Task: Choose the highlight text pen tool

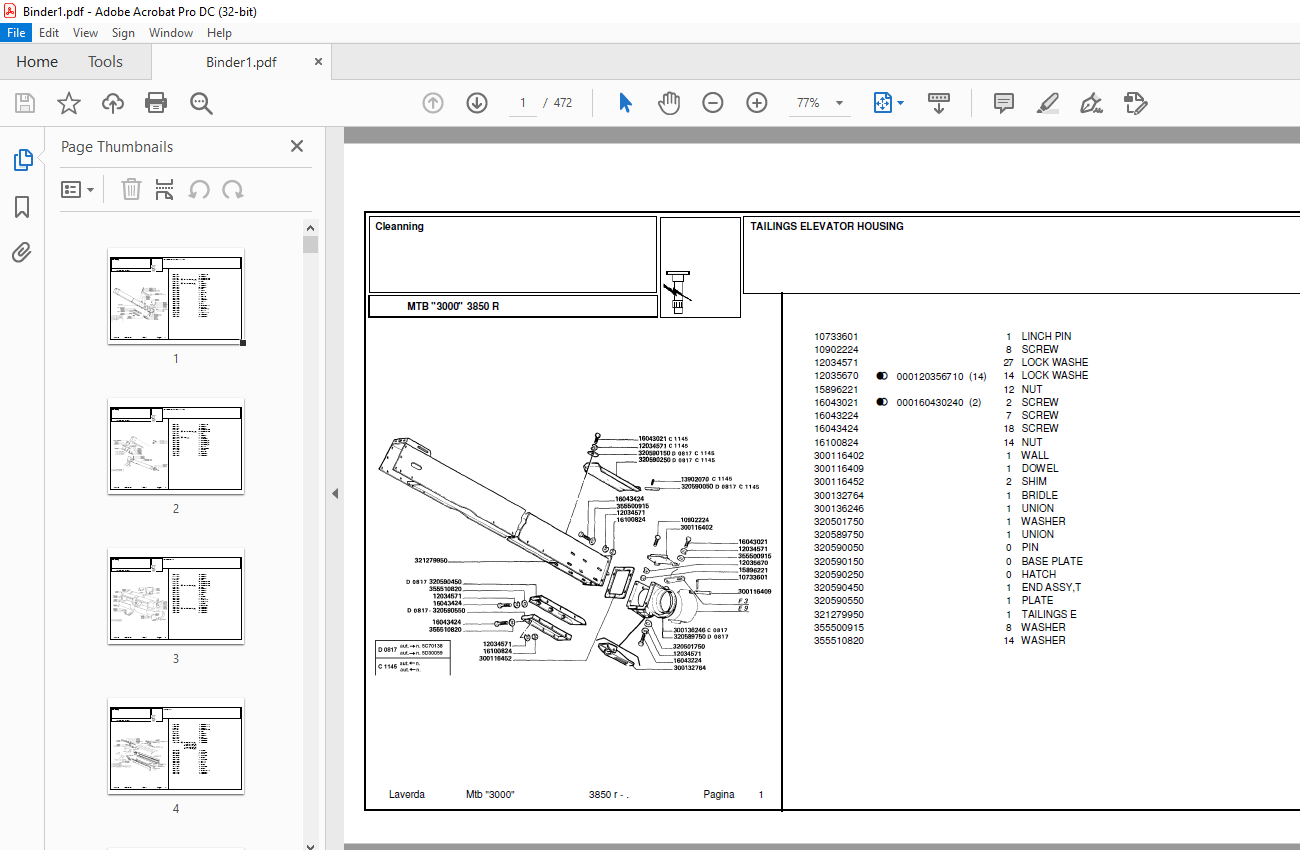Action: [1048, 103]
